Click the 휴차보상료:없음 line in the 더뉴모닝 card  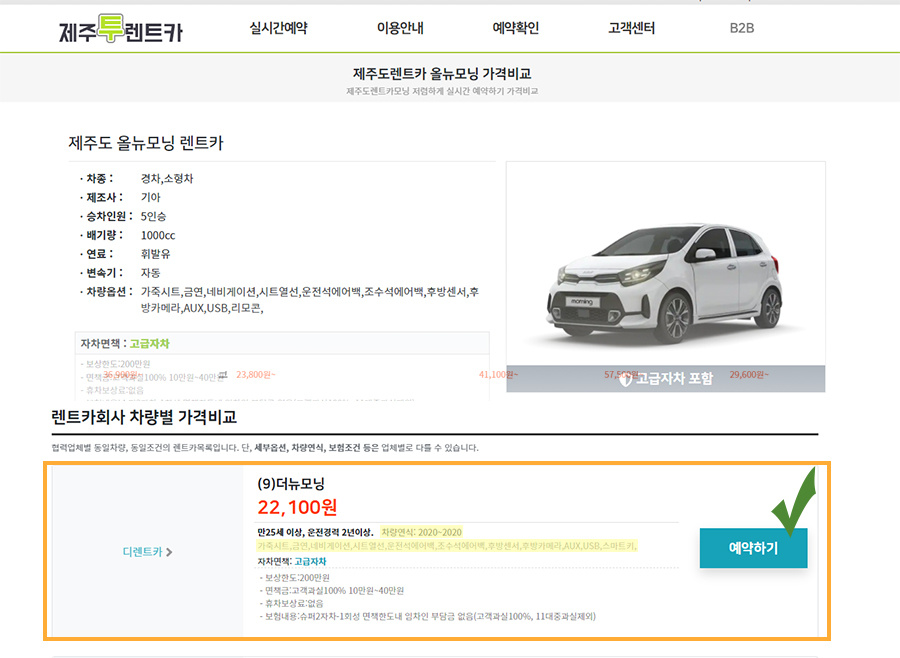[x=292, y=603]
